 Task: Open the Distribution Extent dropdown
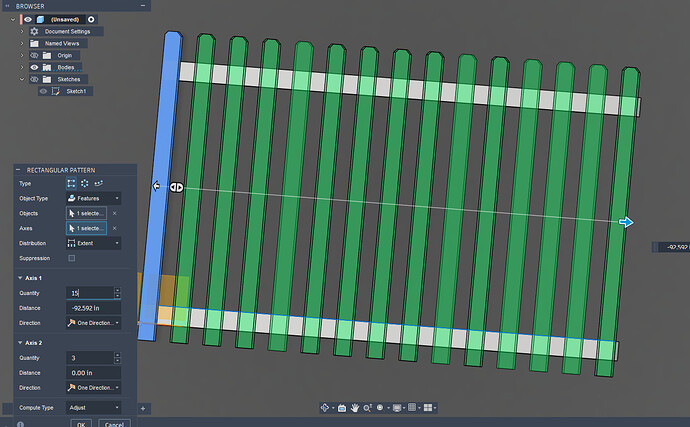click(x=93, y=243)
